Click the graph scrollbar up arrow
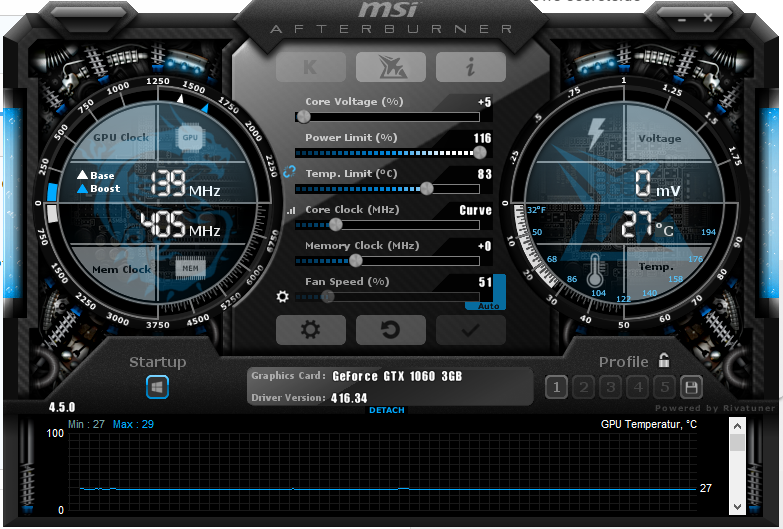Viewport: 783px width, 529px height. click(737, 426)
